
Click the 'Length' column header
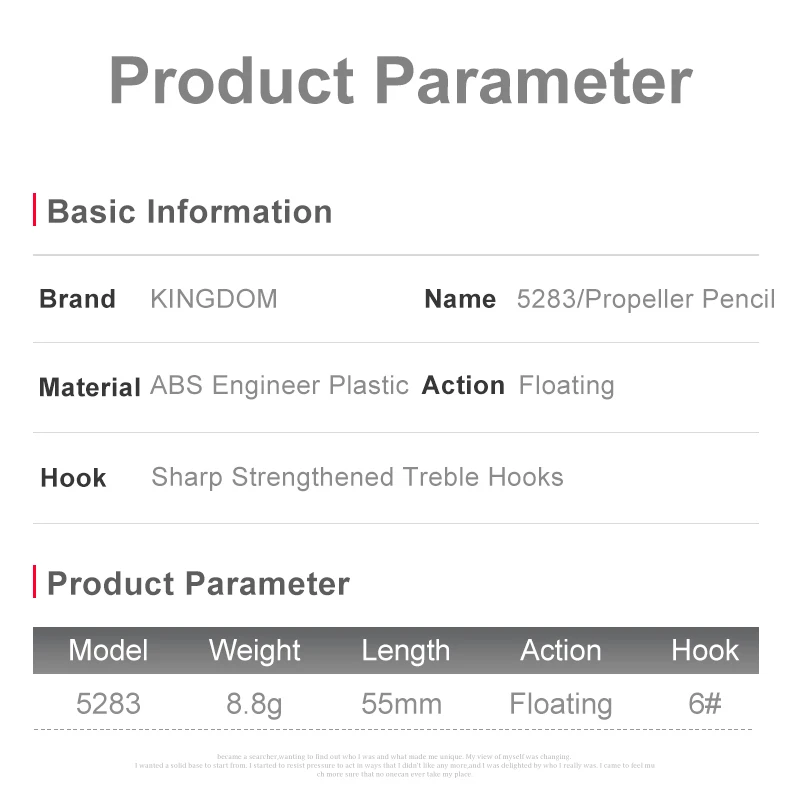406,652
